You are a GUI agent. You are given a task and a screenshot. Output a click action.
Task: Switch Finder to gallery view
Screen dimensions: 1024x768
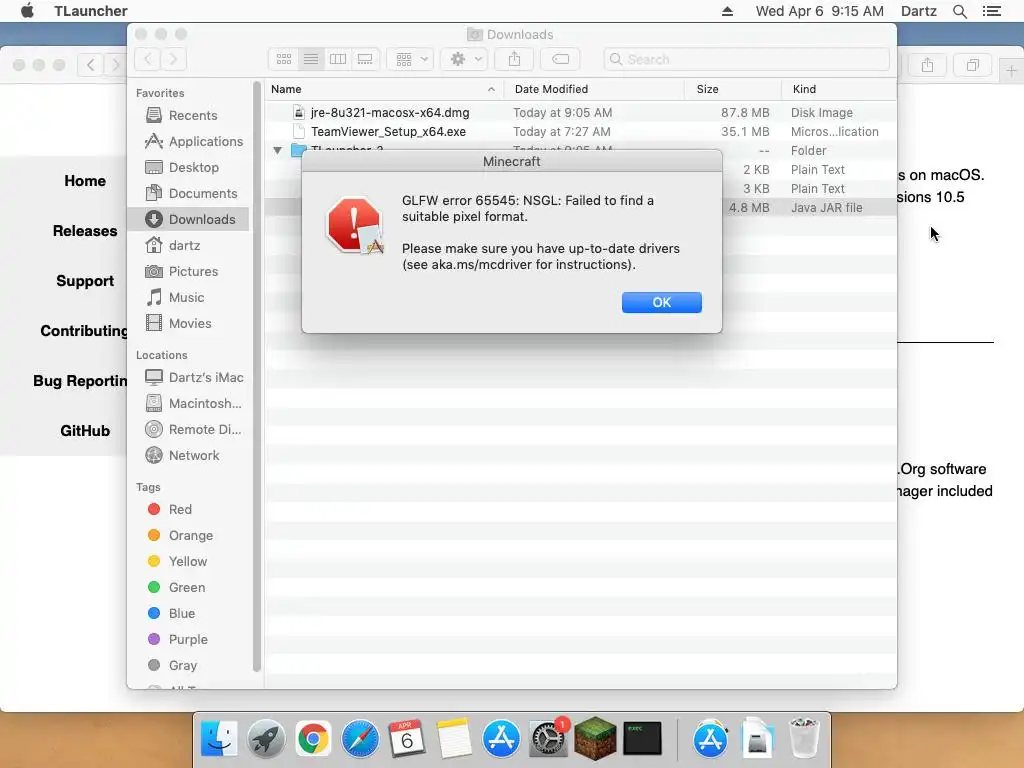(x=365, y=59)
